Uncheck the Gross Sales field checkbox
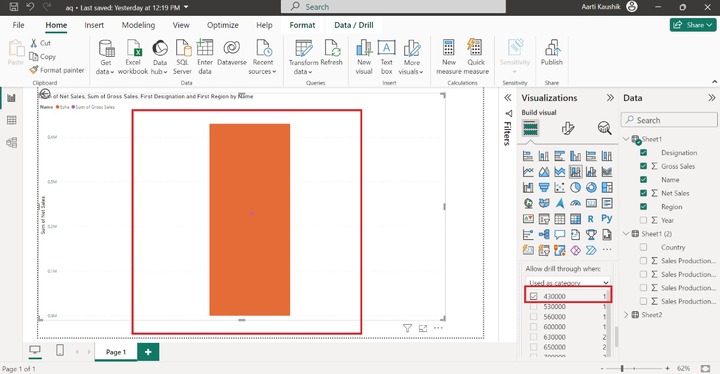This screenshot has width=720, height=374. 643,166
